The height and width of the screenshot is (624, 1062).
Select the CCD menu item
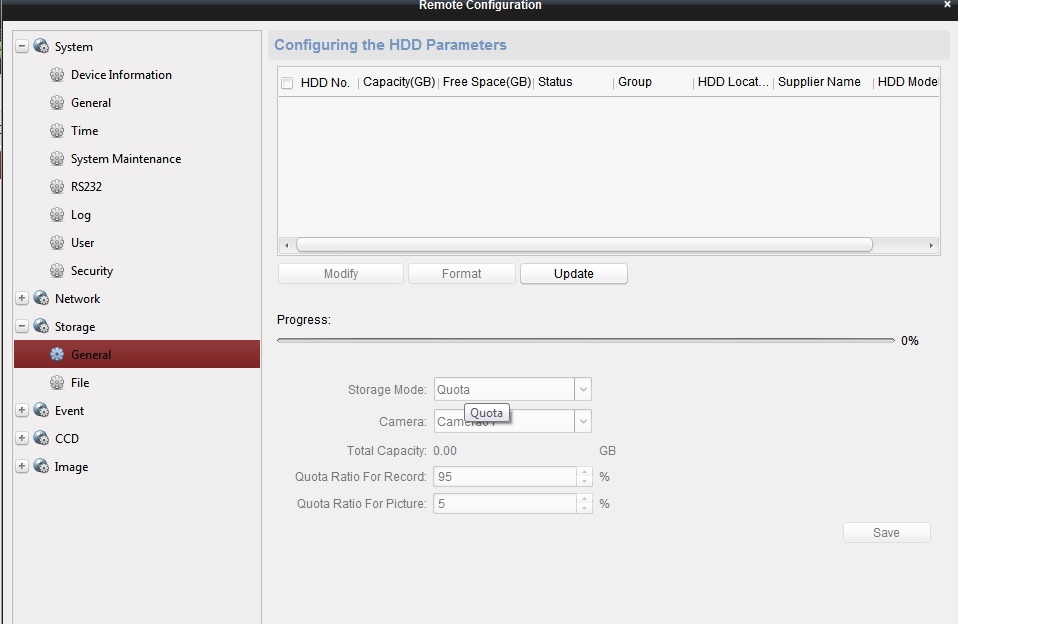point(67,439)
